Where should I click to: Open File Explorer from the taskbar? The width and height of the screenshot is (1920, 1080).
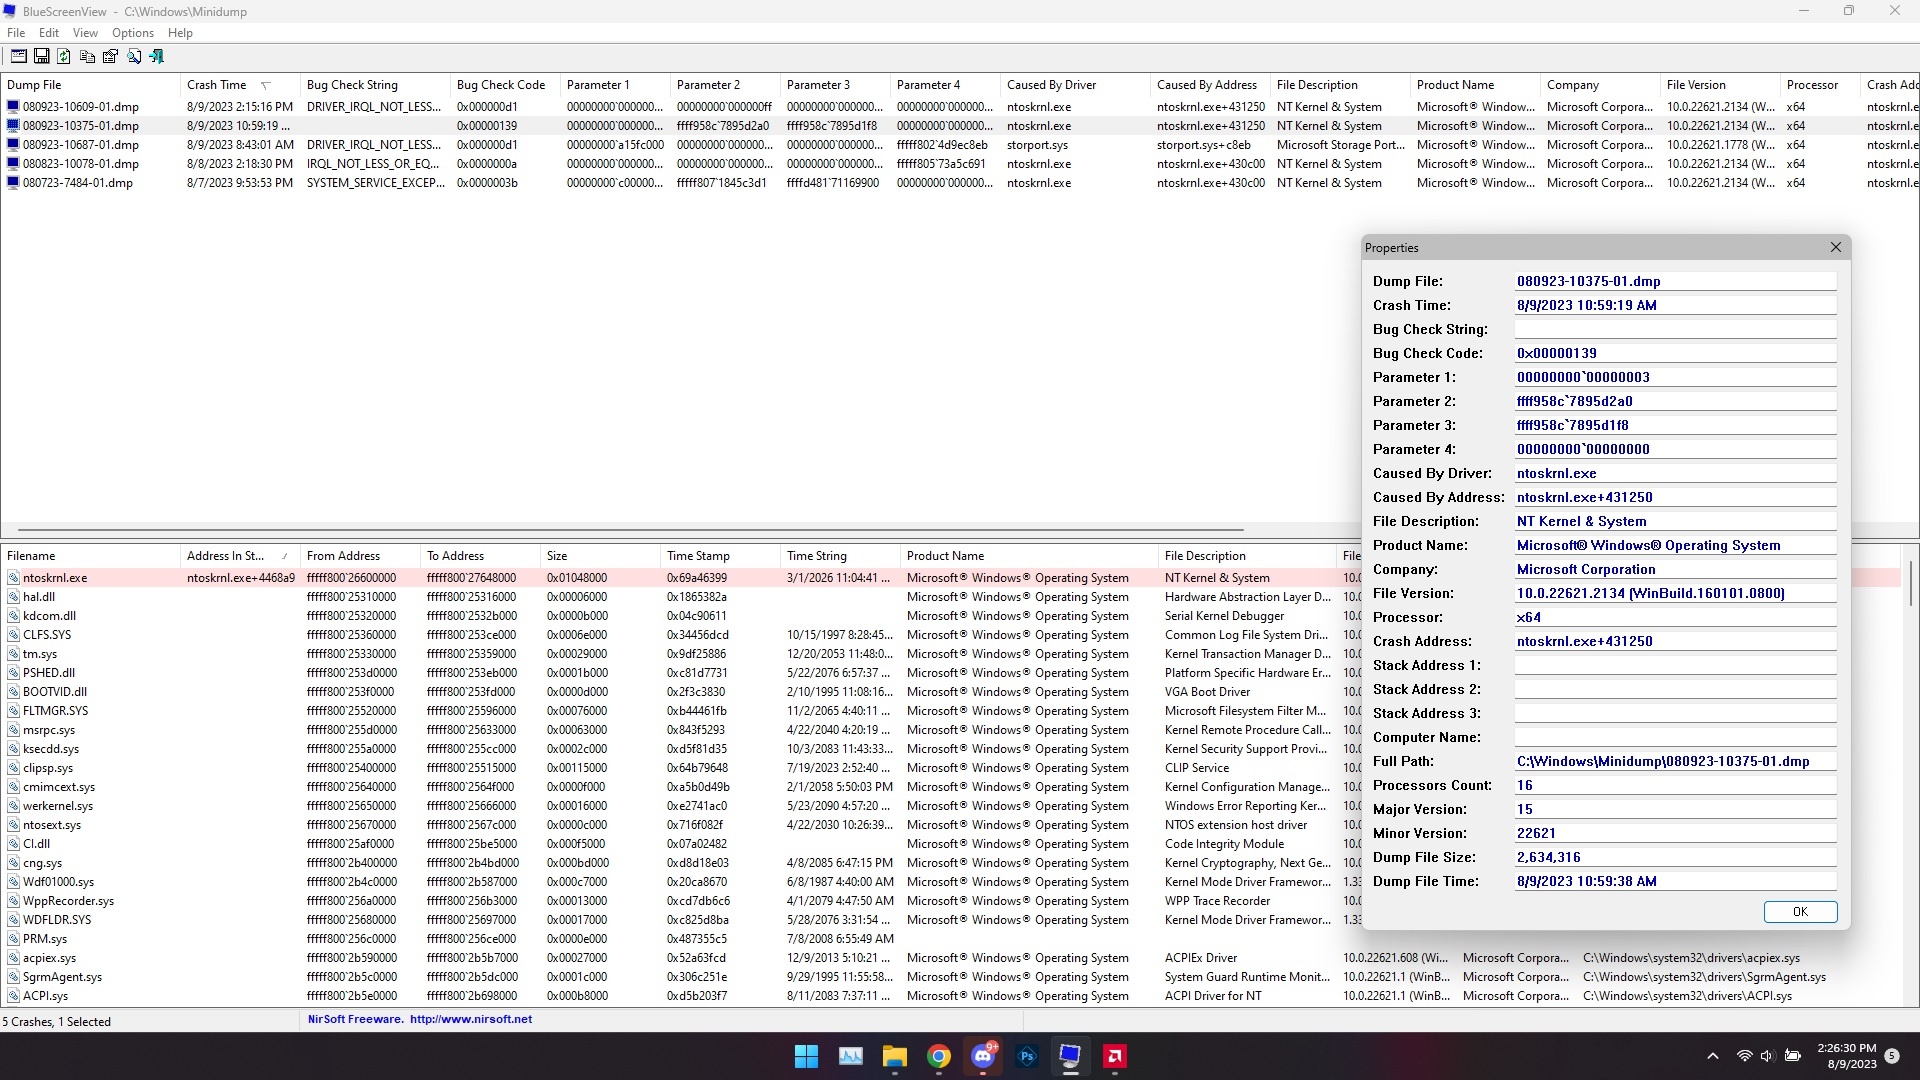coord(894,1056)
